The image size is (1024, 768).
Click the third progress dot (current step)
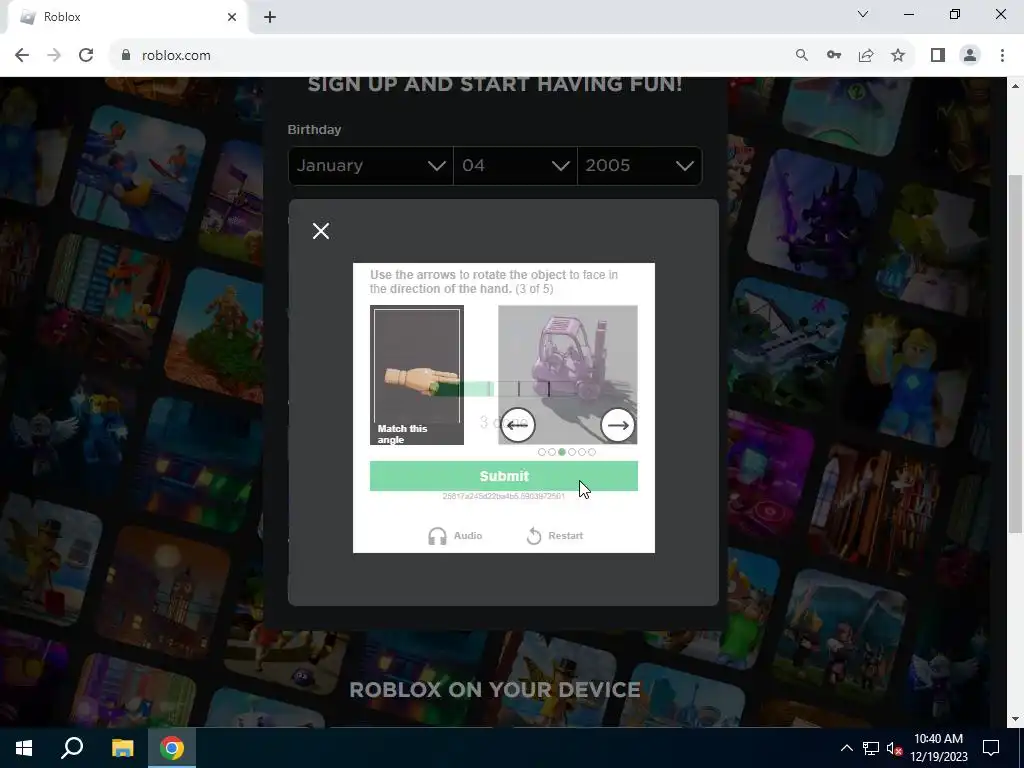(562, 452)
